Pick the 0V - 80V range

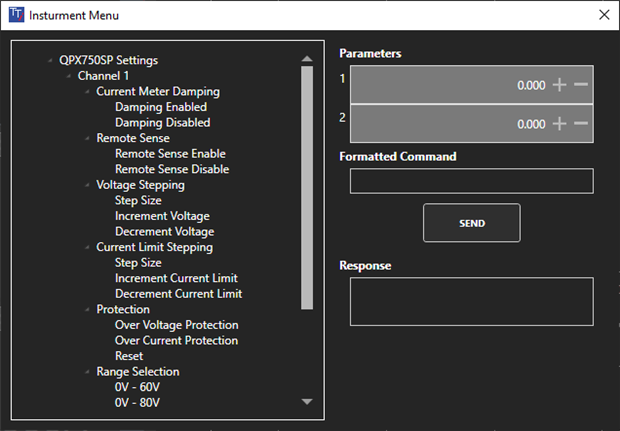138,402
